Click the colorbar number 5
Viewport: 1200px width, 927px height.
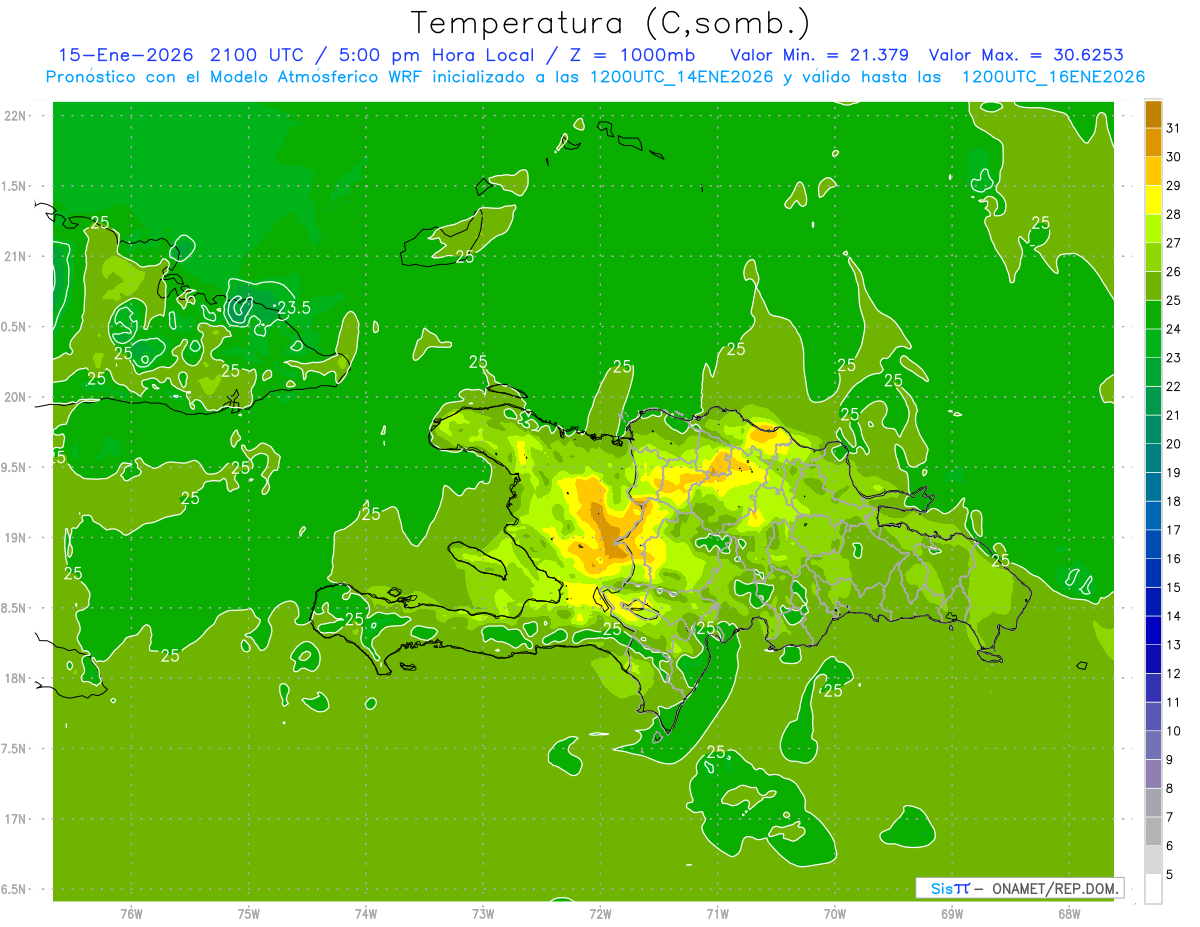click(x=1170, y=875)
